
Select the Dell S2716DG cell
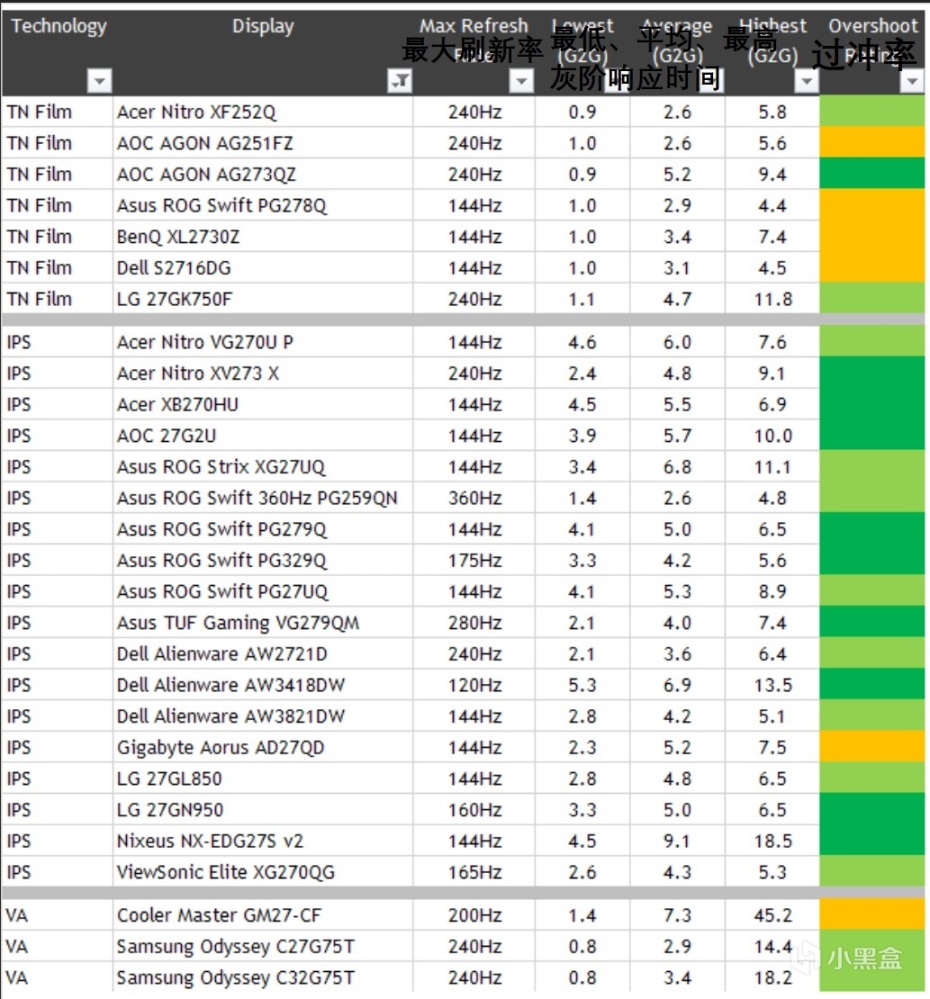(x=263, y=268)
